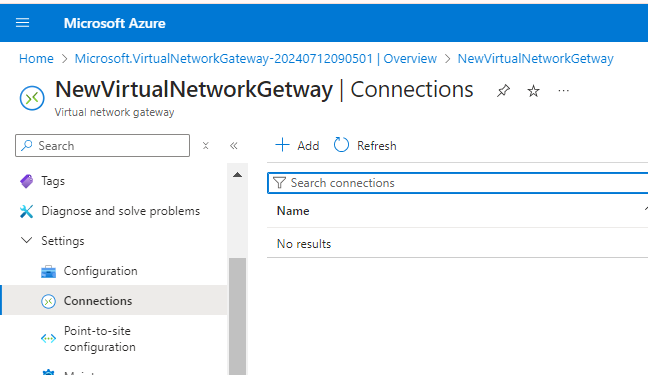648x375 pixels.
Task: Click the Virtual network gateway subtitle
Action: 114,112
